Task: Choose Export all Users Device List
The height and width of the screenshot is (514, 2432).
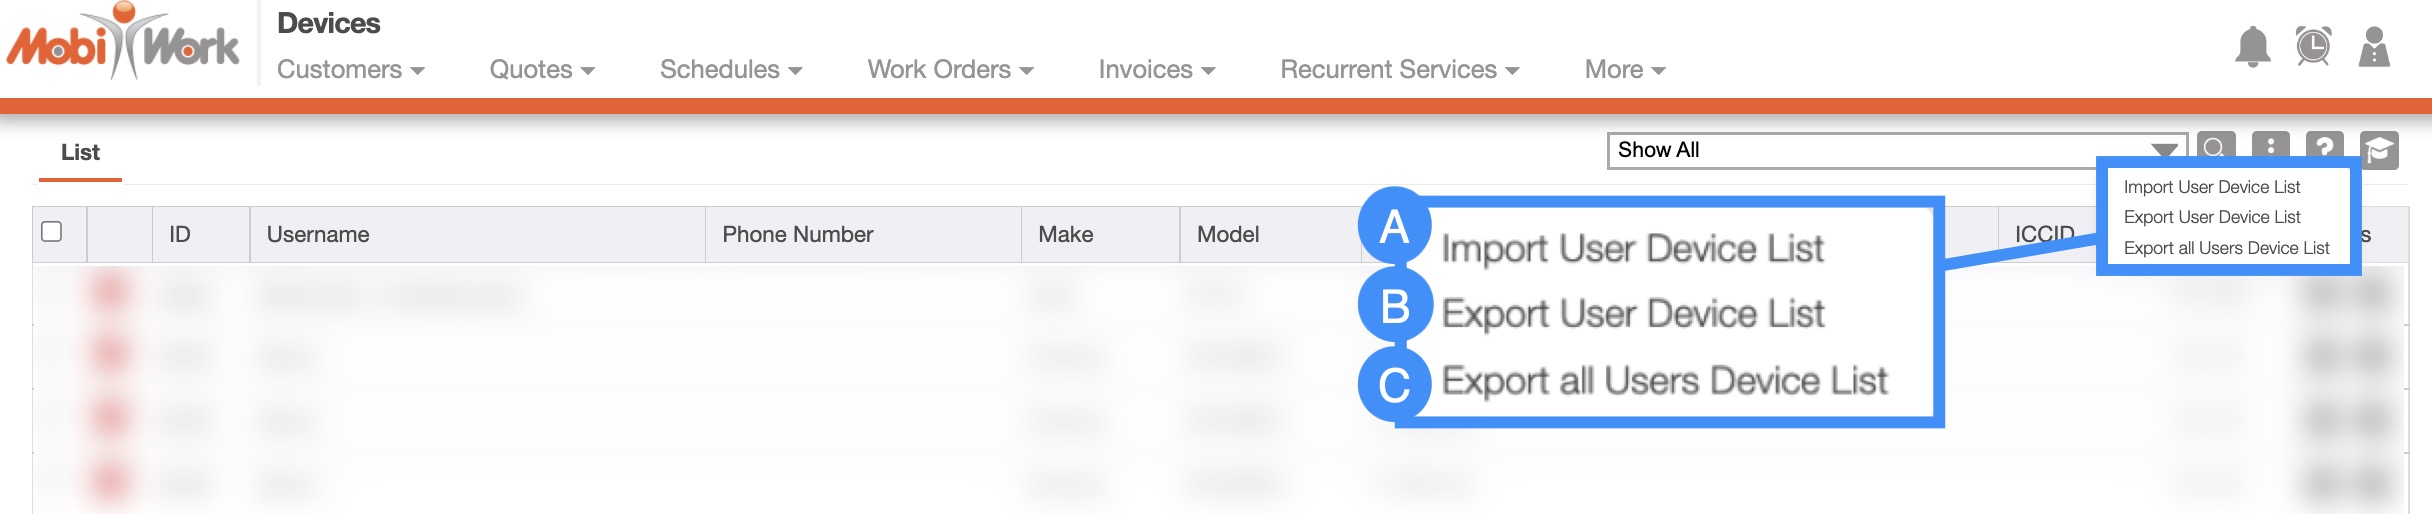Action: pyautogui.click(x=2226, y=248)
